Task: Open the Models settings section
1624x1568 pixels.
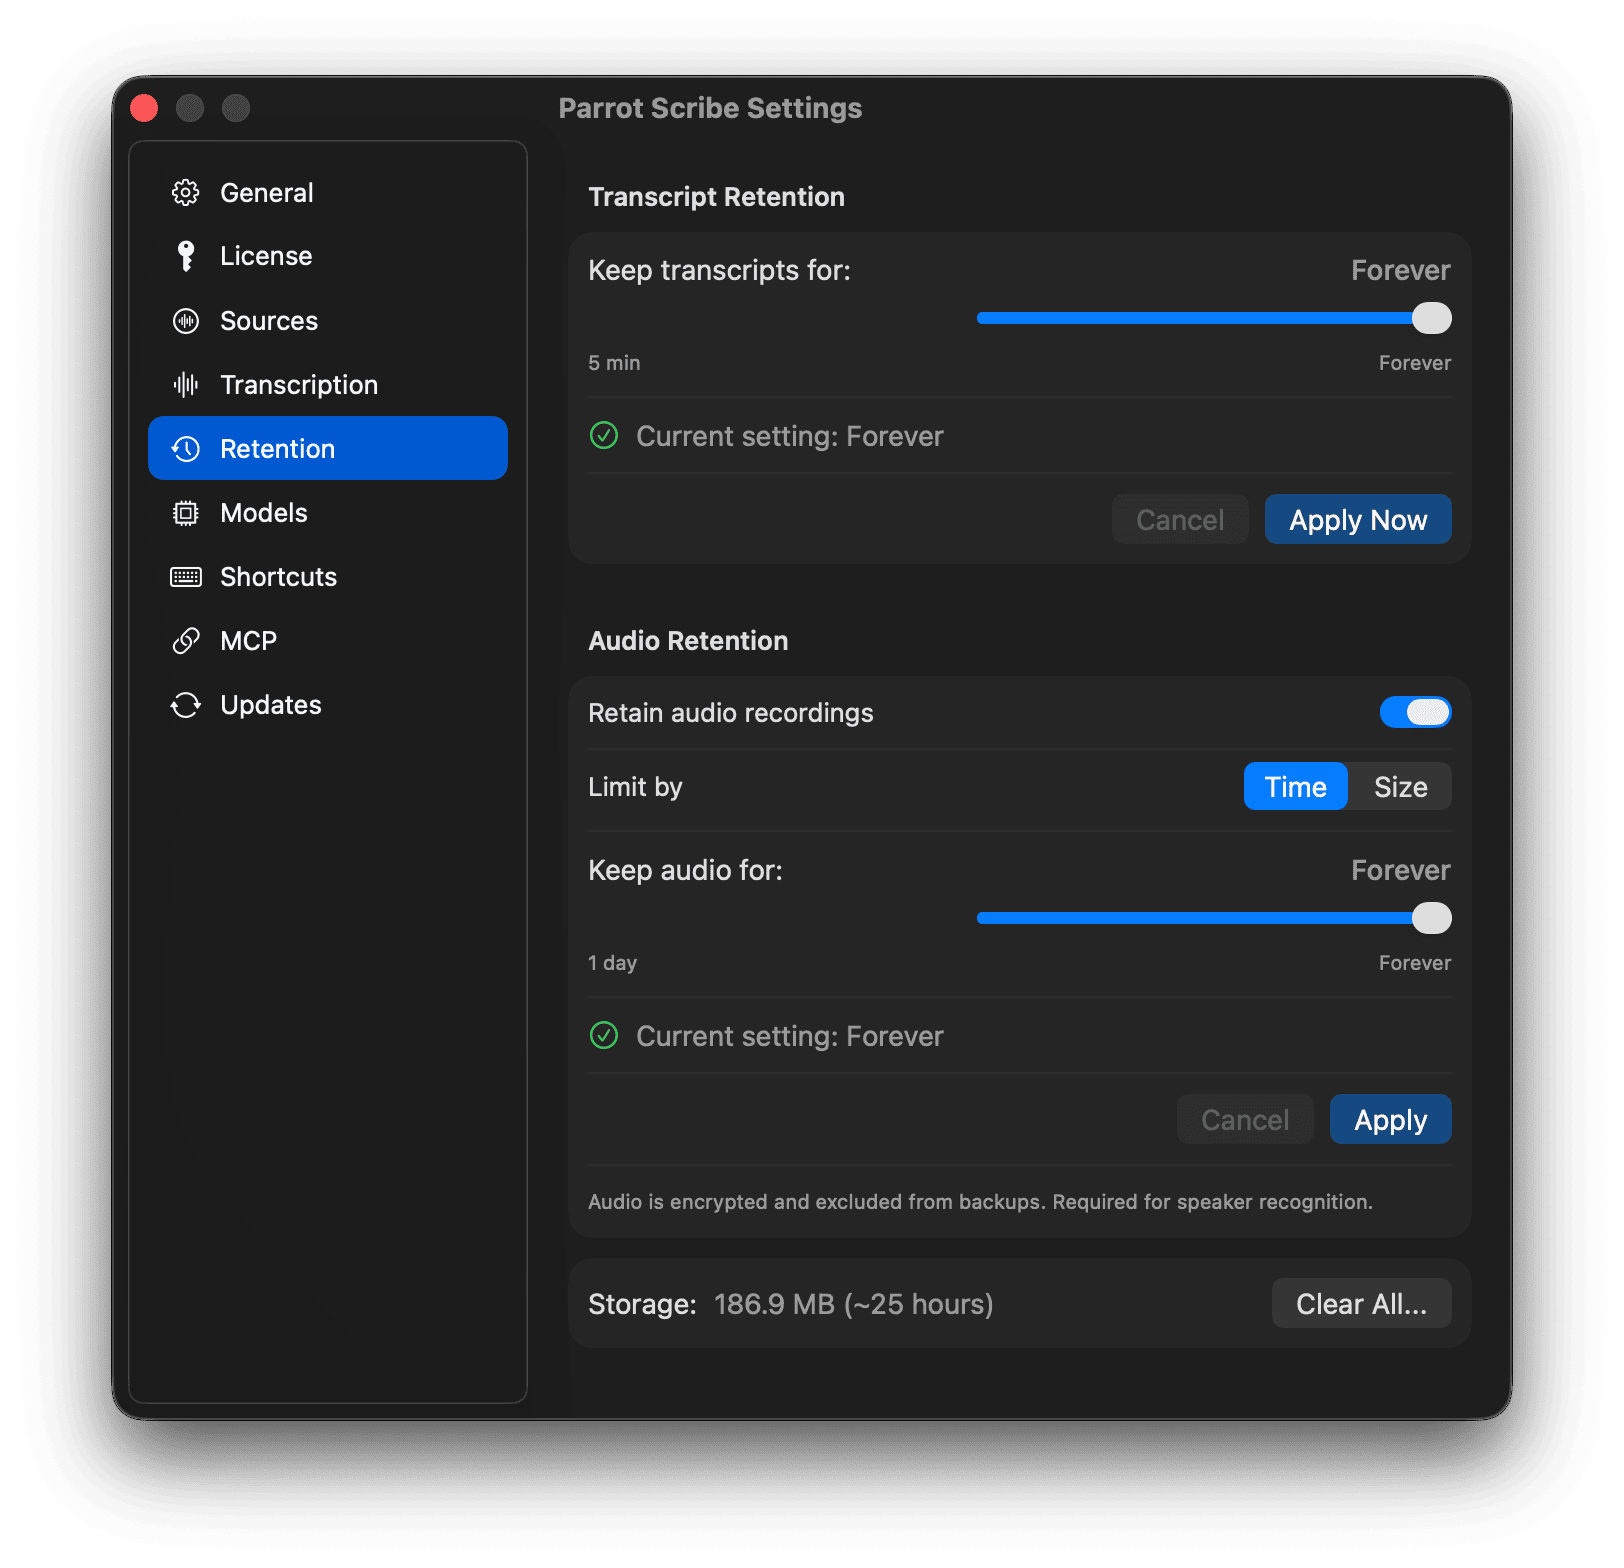Action: tap(264, 512)
